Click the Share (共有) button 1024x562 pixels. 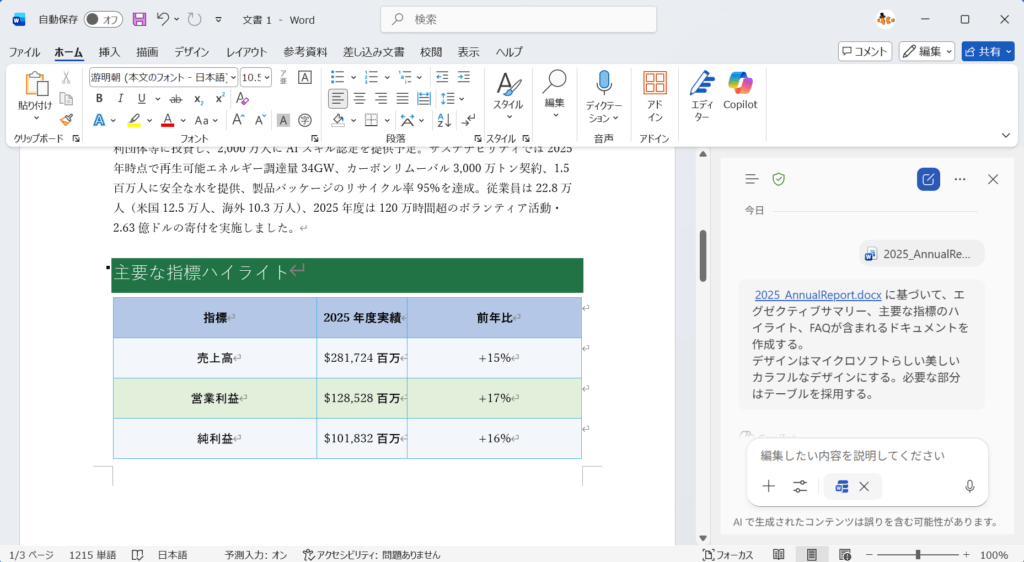(986, 51)
